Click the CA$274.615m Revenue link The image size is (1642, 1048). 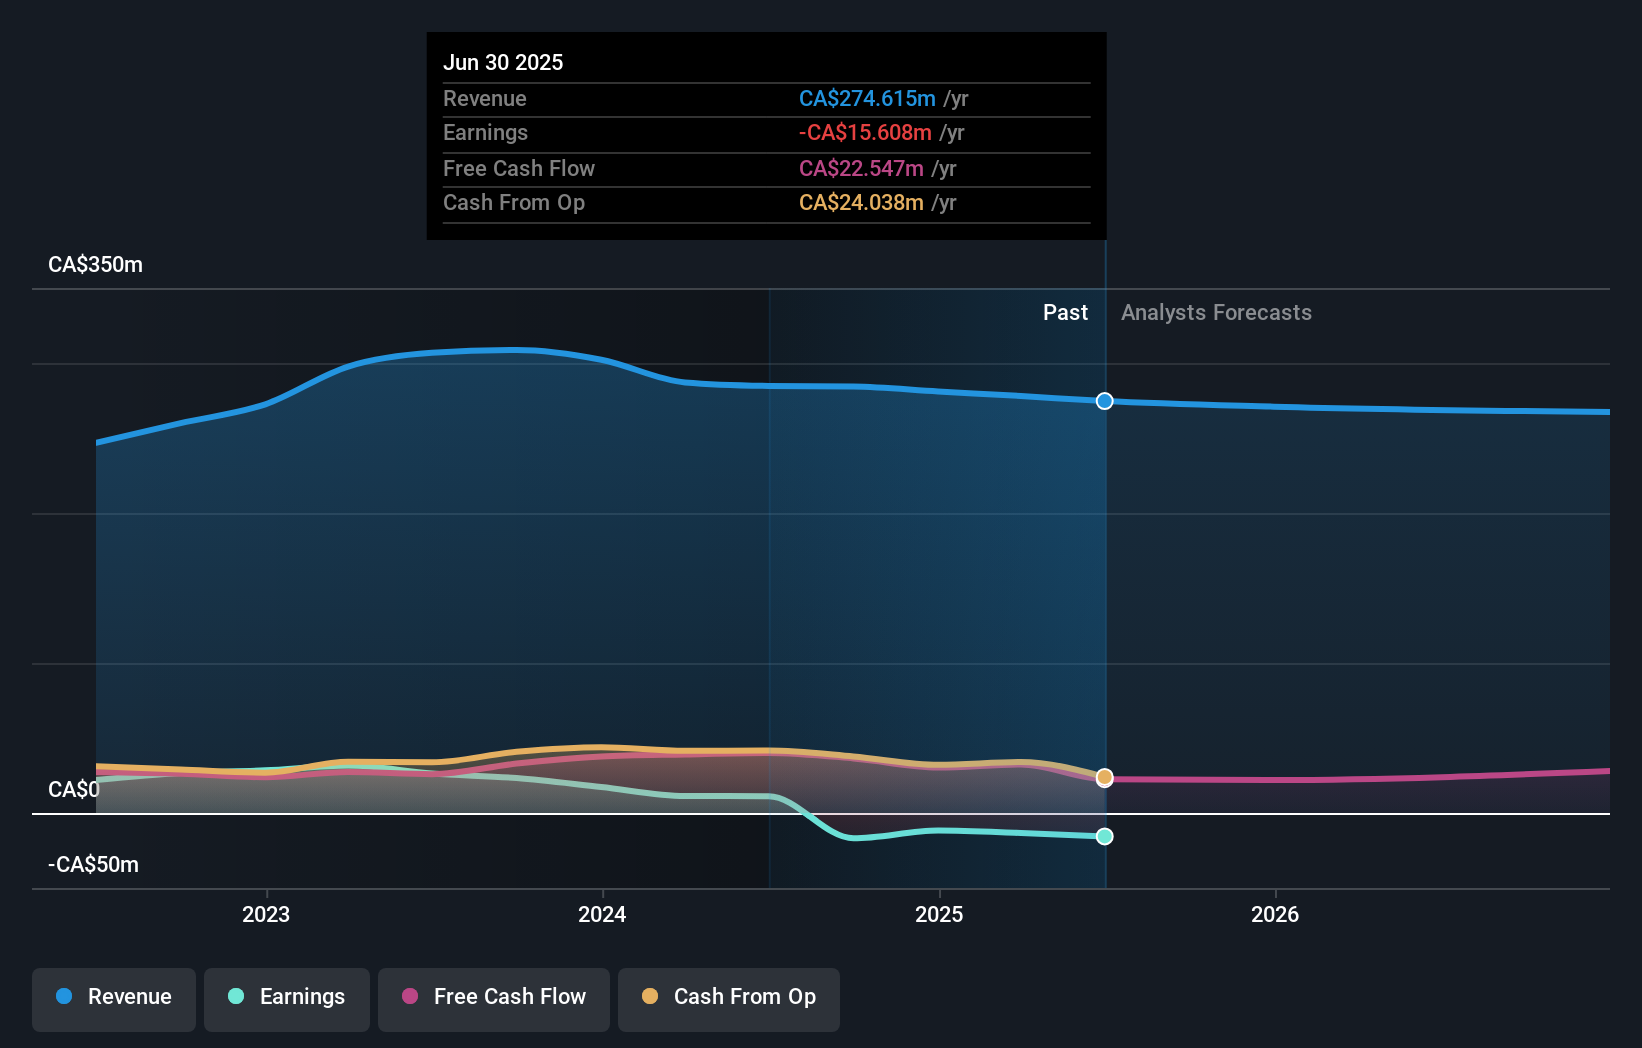pos(867,98)
